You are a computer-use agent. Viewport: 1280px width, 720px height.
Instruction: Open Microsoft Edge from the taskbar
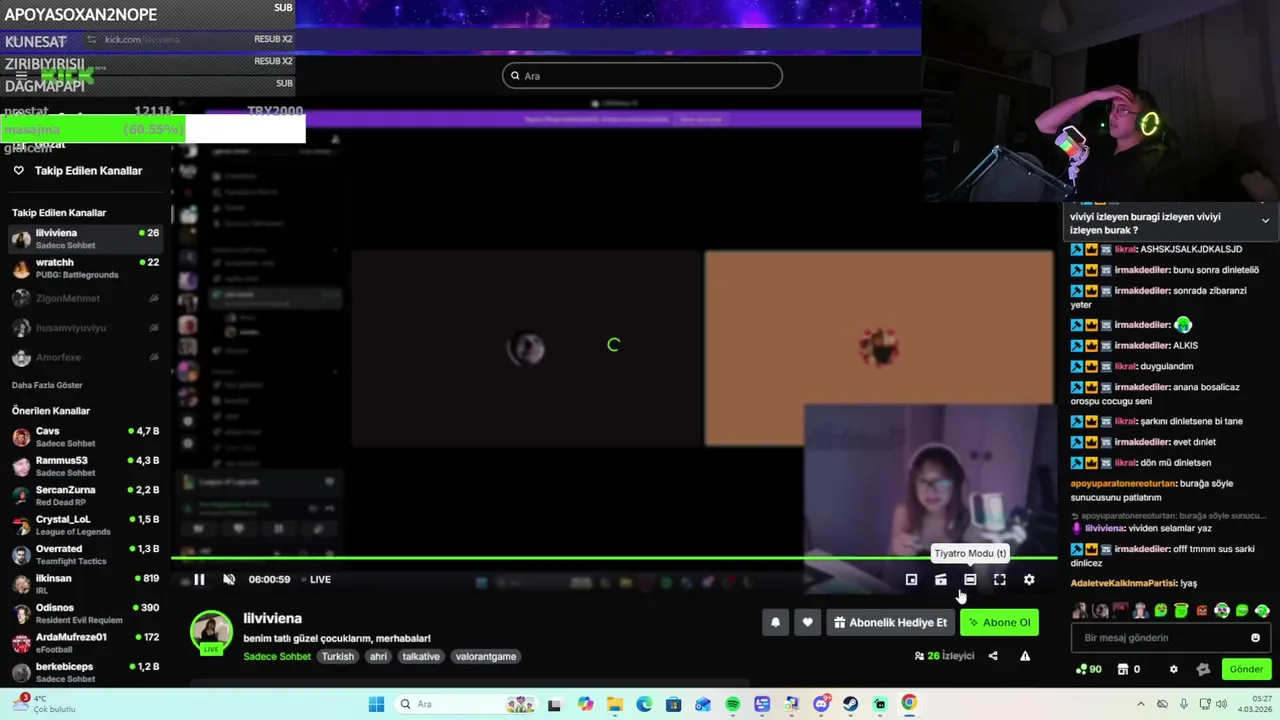(644, 704)
